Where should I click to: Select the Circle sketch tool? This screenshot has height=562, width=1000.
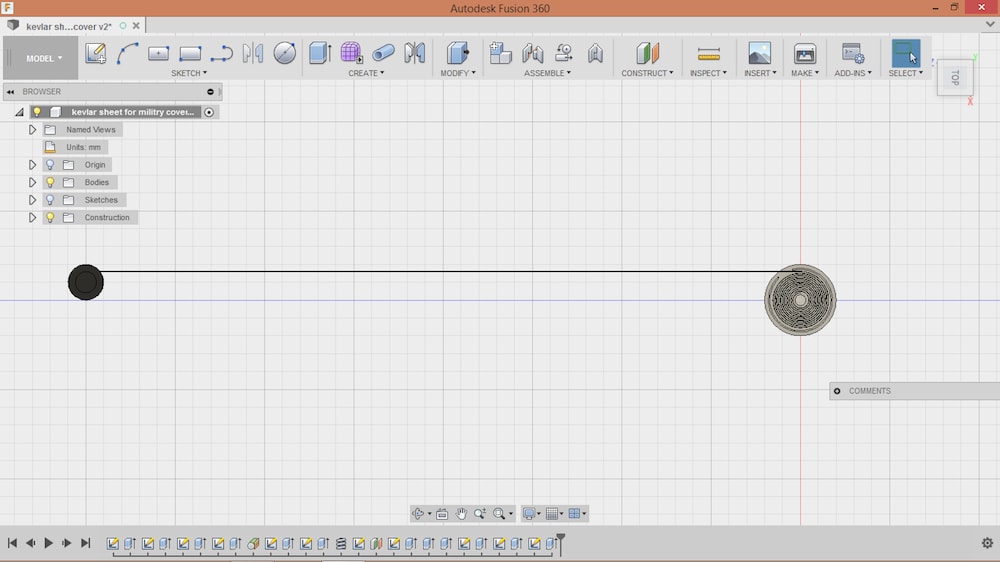[x=284, y=53]
